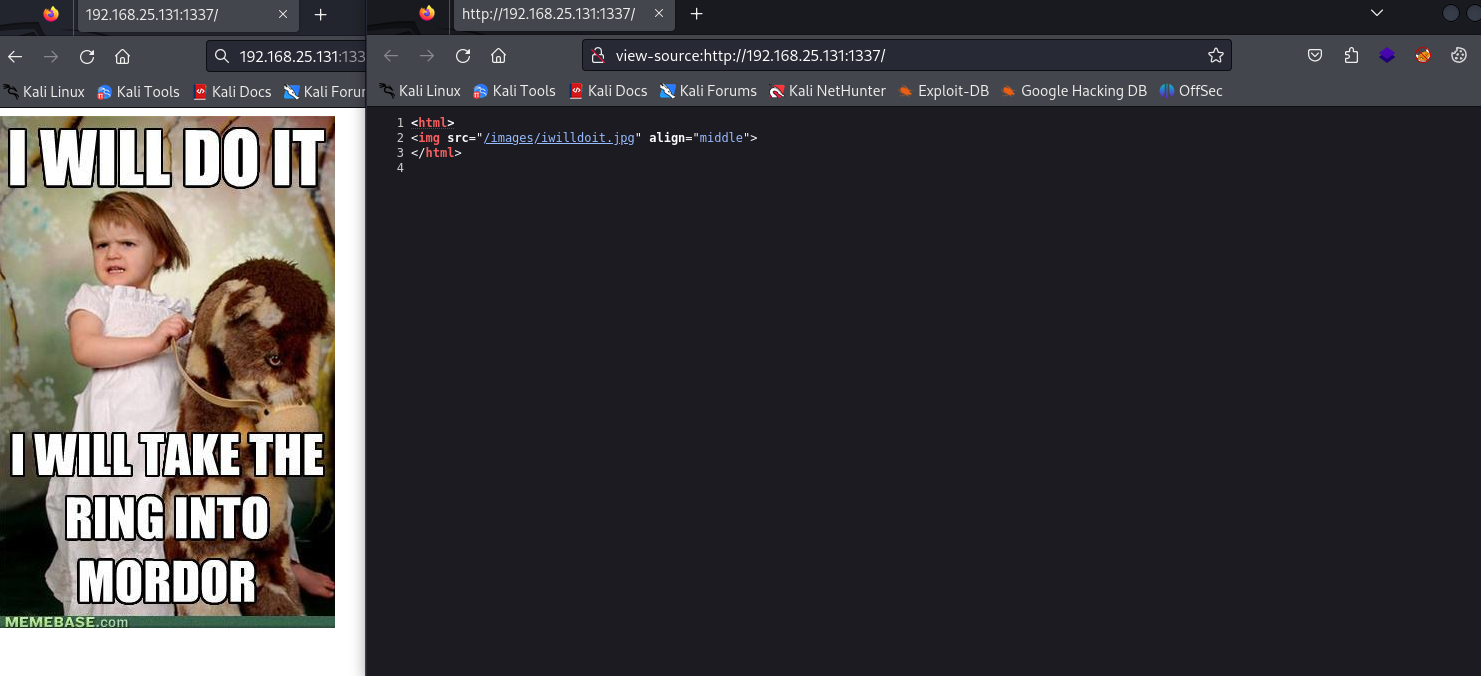The image size is (1481, 676).
Task: Click Back arrow in right Firefox window
Action: (391, 56)
